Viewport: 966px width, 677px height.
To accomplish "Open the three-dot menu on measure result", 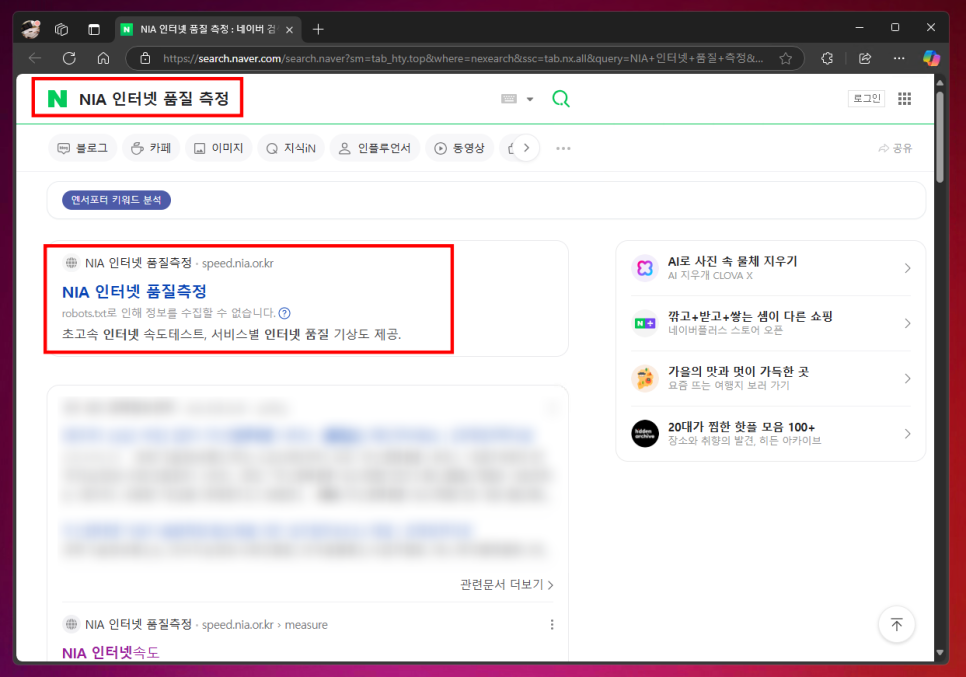I will pyautogui.click(x=552, y=625).
